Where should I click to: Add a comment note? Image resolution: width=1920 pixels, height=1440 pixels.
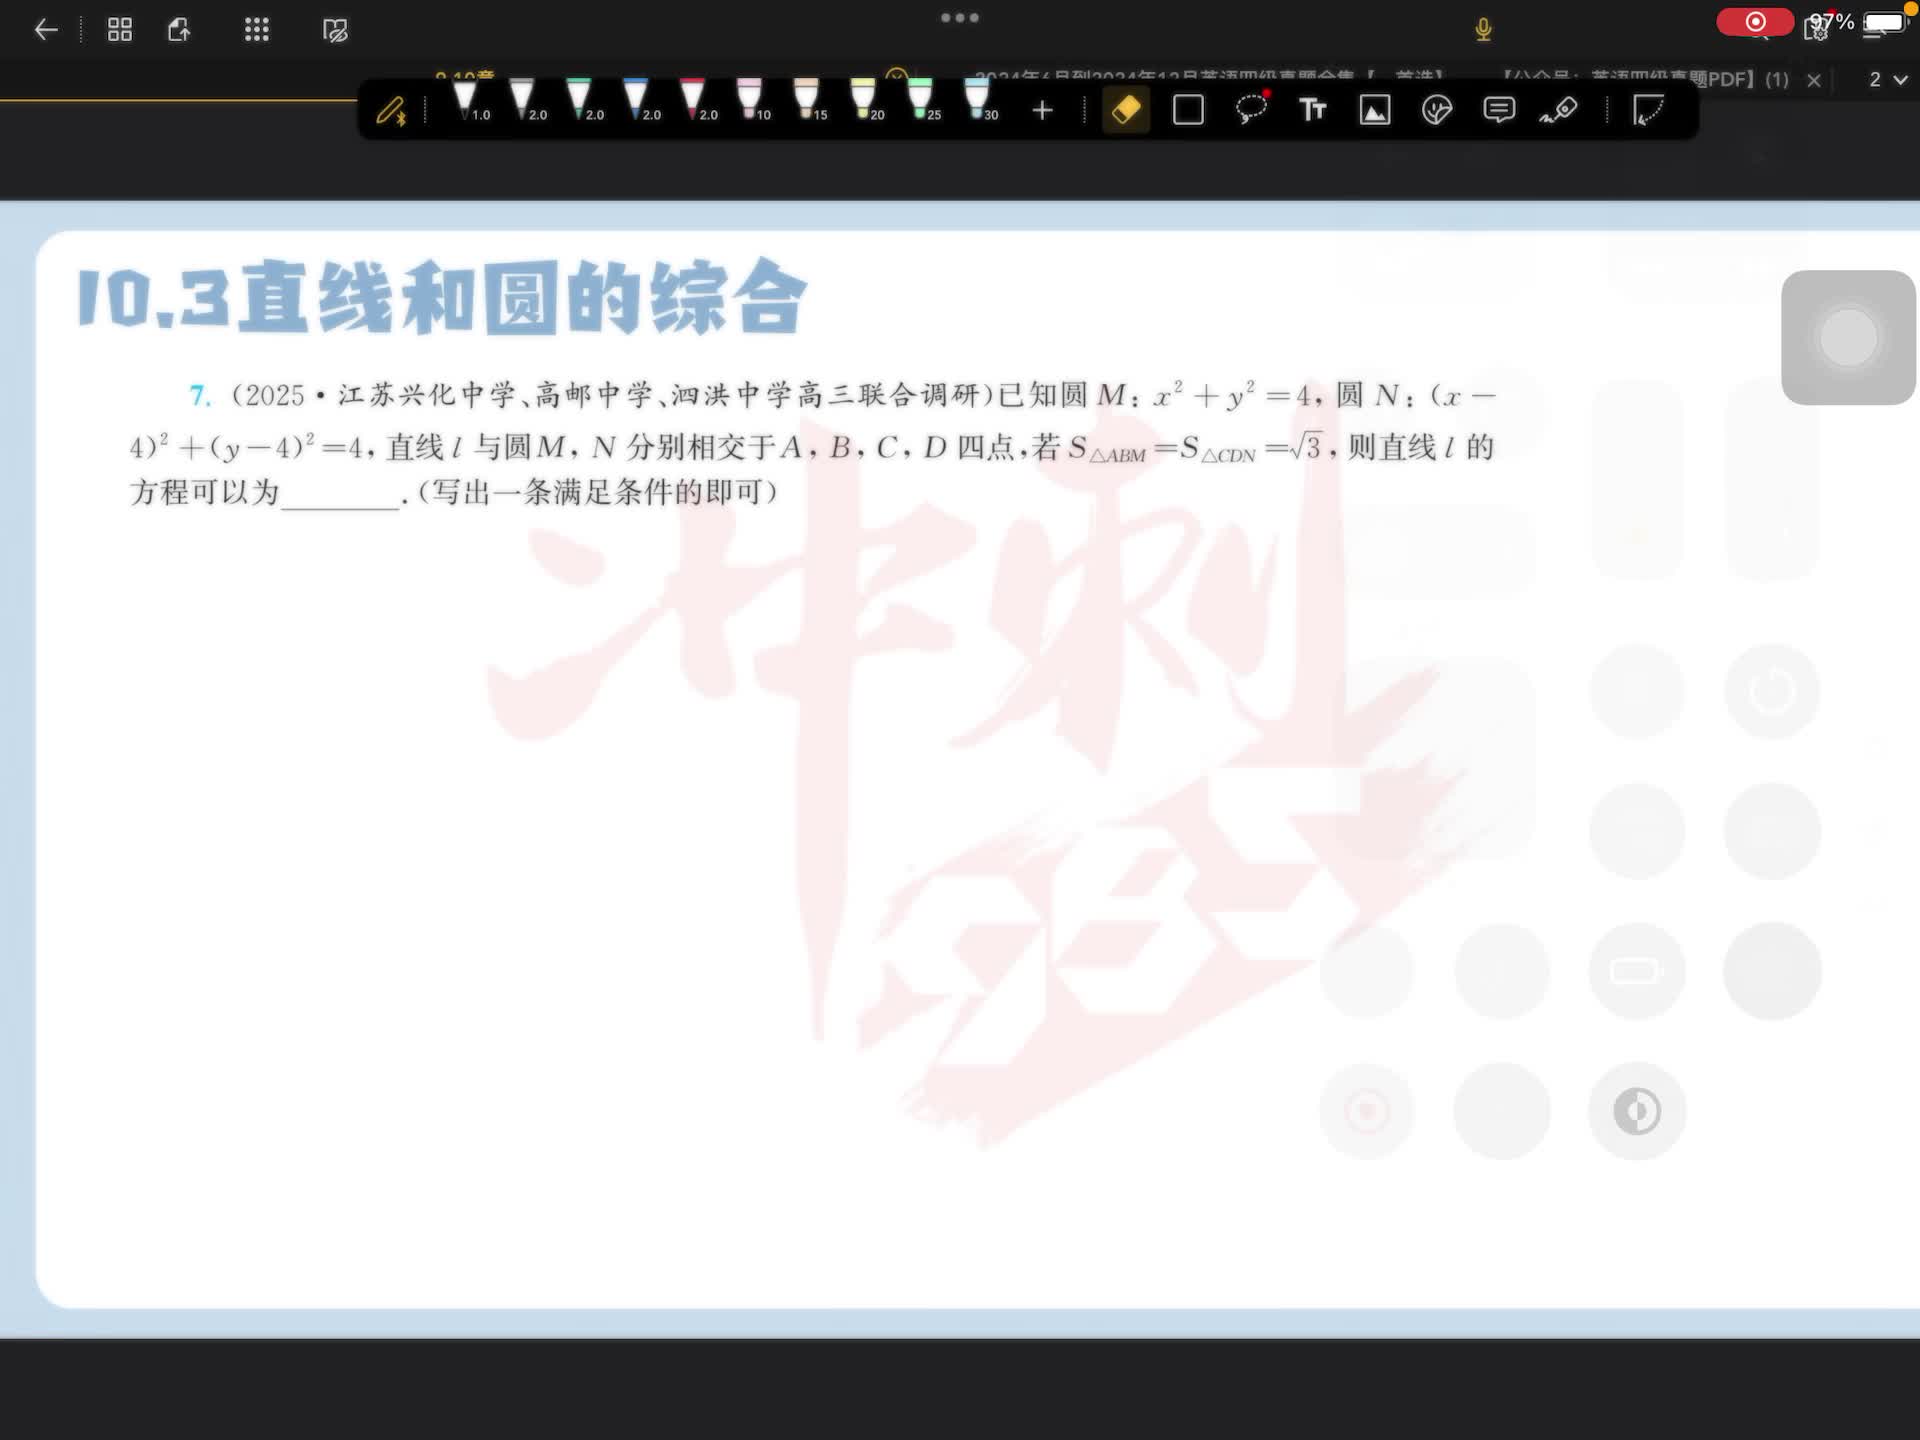[1499, 110]
